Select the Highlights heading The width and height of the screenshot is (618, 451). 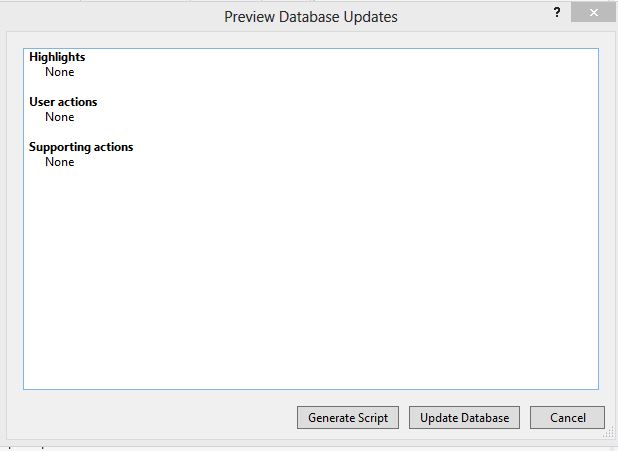(x=57, y=57)
